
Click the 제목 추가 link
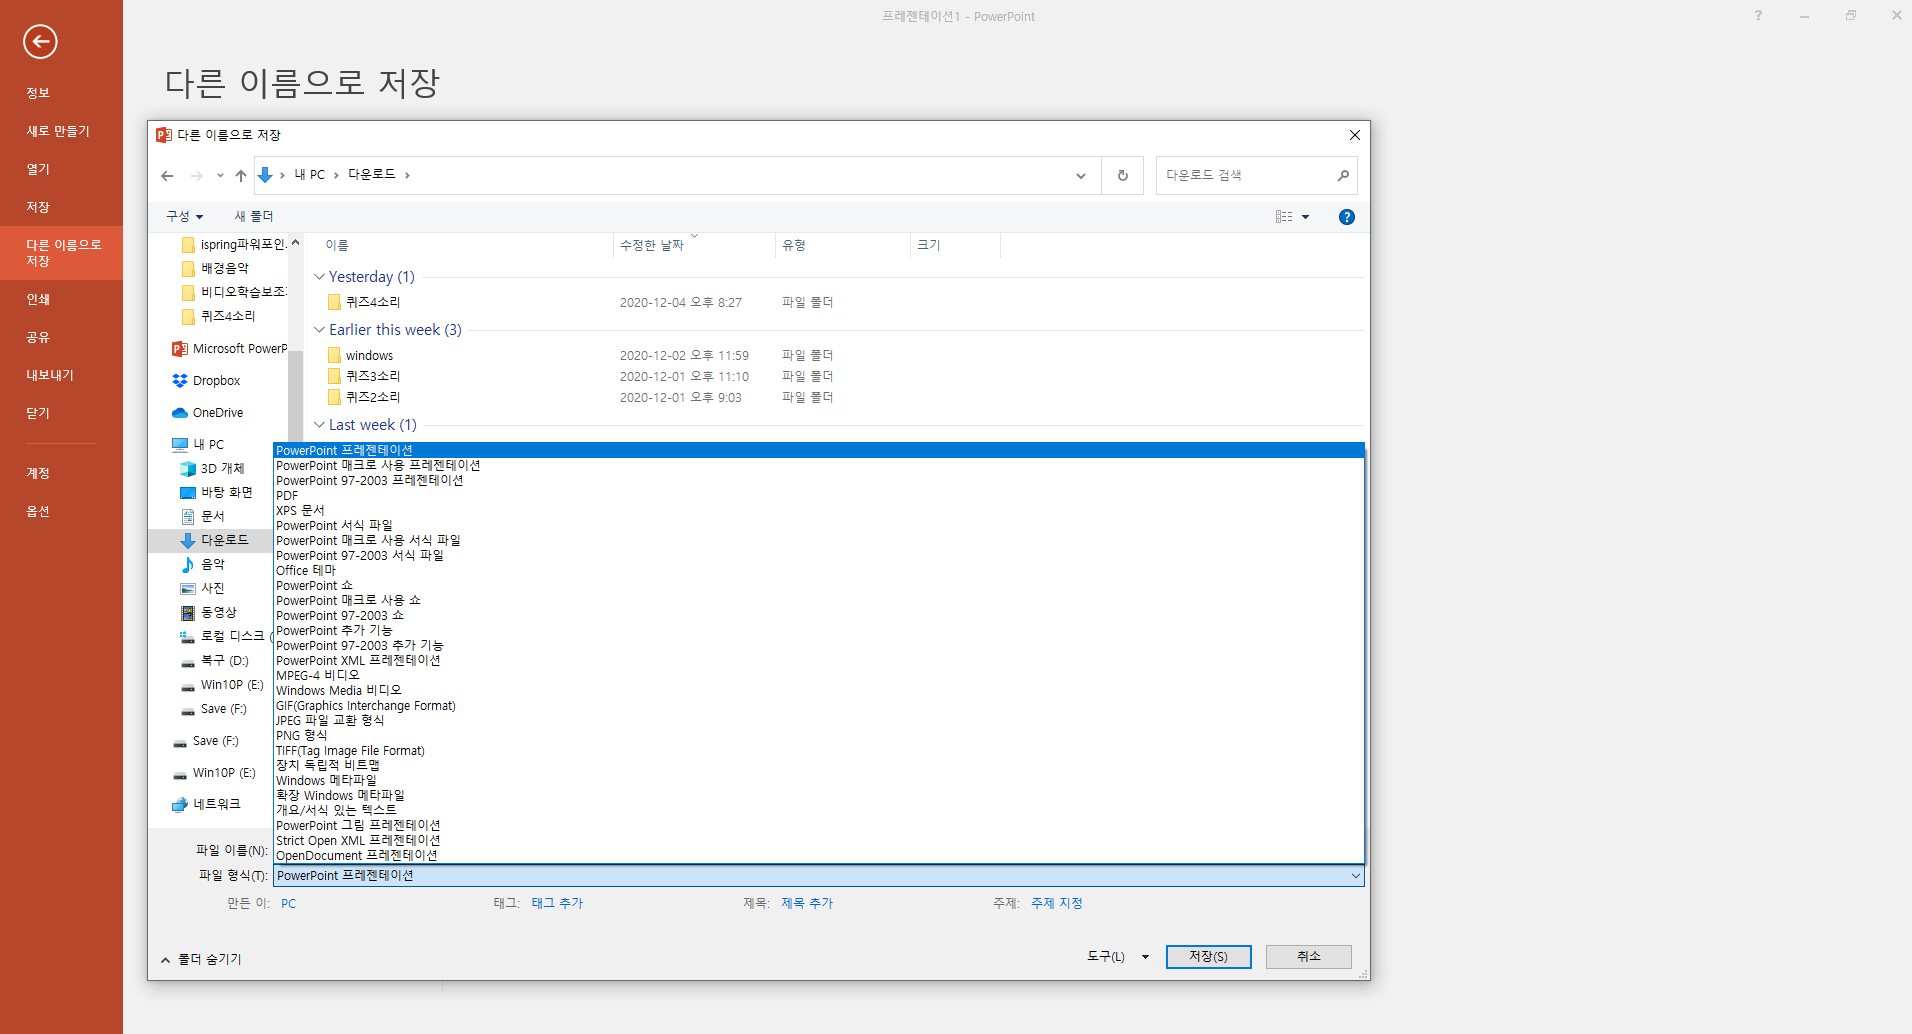click(x=807, y=904)
